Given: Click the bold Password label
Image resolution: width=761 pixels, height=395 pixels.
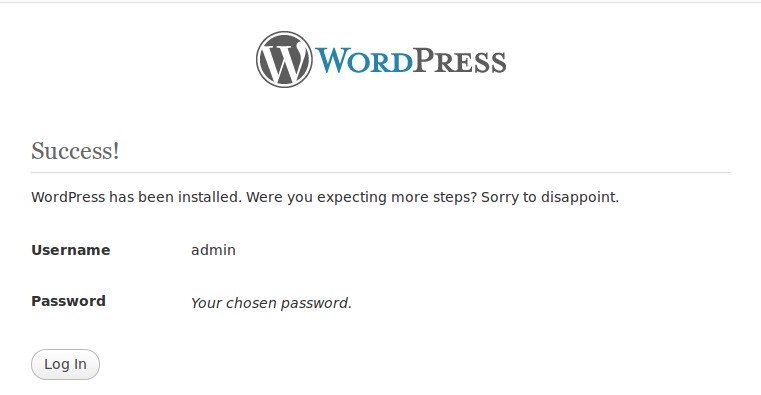Looking at the screenshot, I should point(68,301).
